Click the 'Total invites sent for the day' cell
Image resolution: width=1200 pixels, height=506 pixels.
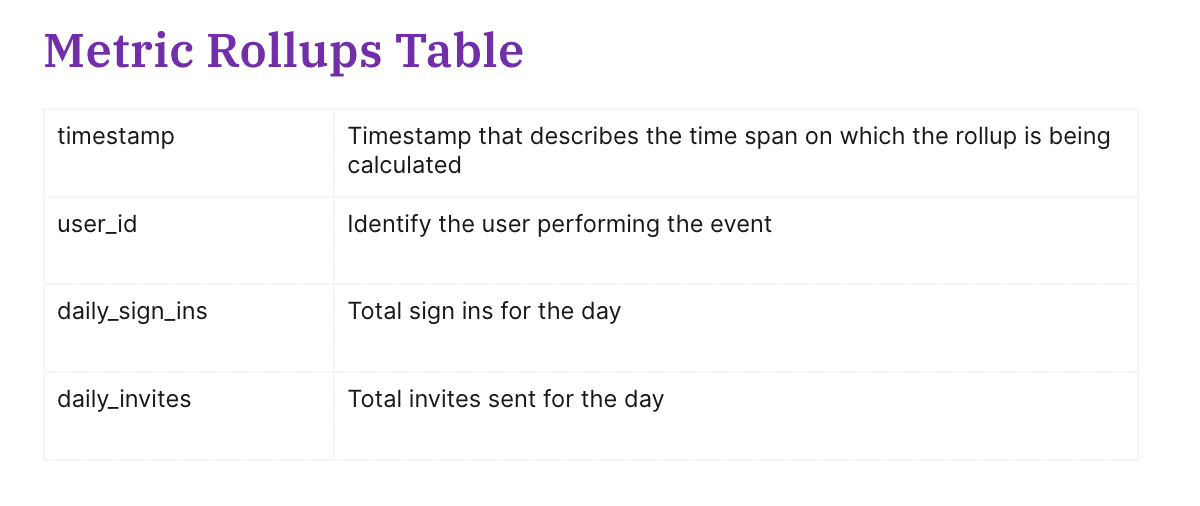736,416
